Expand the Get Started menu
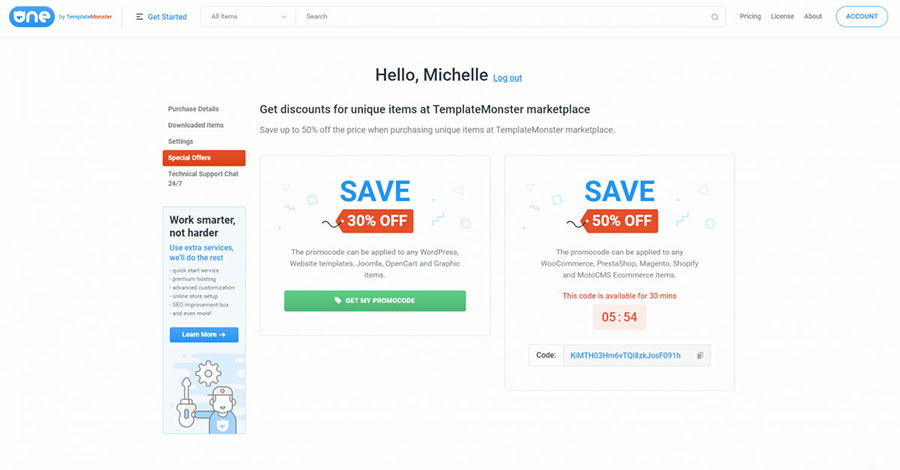 161,17
